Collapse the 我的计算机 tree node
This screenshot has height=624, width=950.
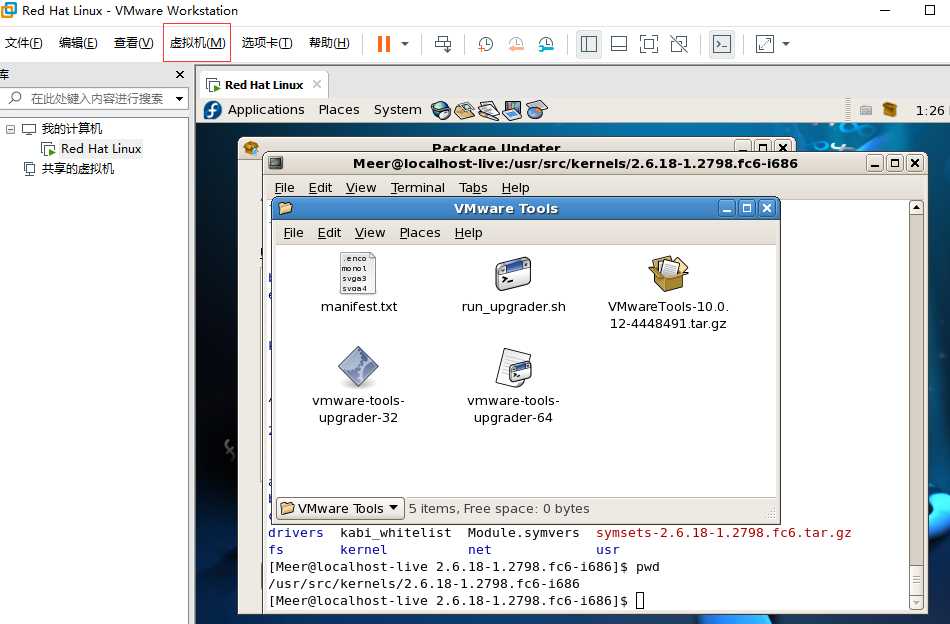coord(10,129)
